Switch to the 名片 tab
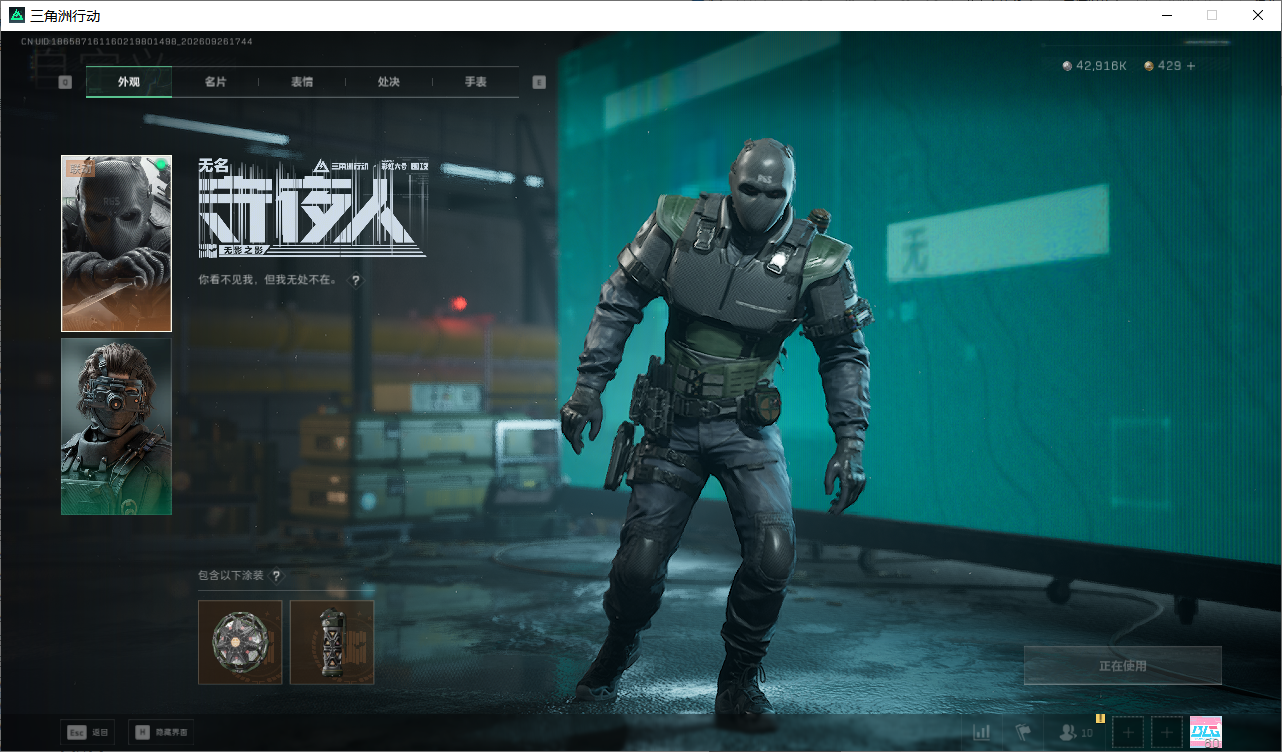 click(215, 82)
